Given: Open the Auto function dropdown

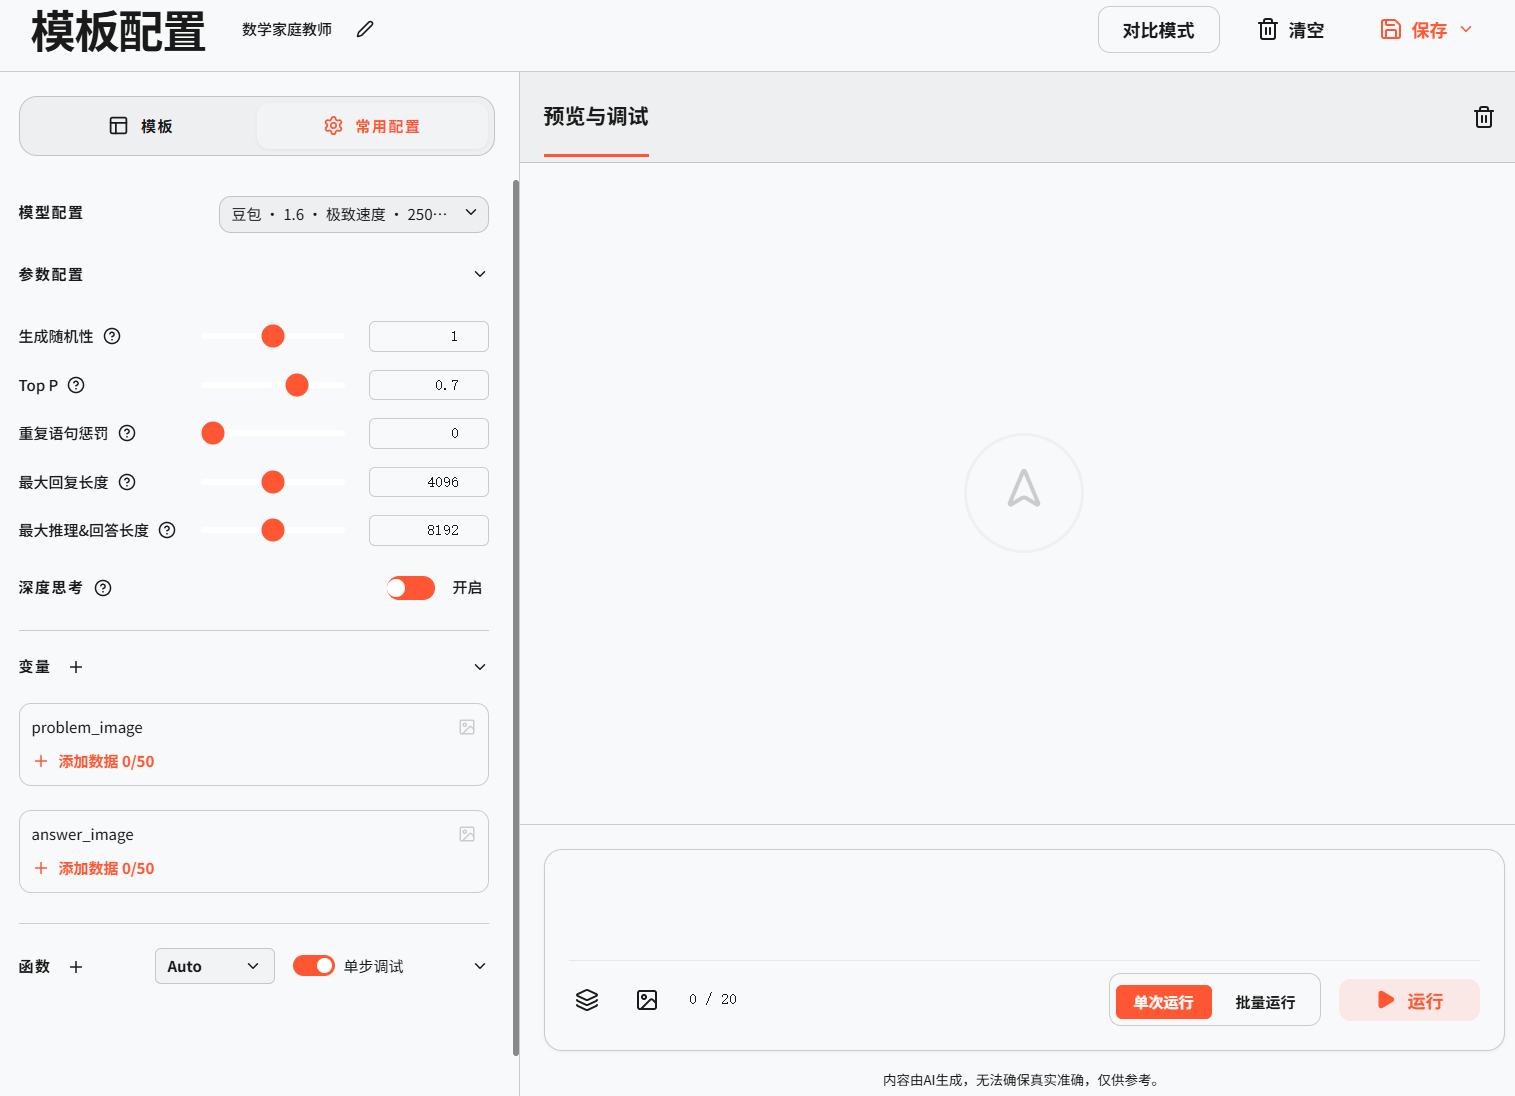Looking at the screenshot, I should [x=214, y=966].
